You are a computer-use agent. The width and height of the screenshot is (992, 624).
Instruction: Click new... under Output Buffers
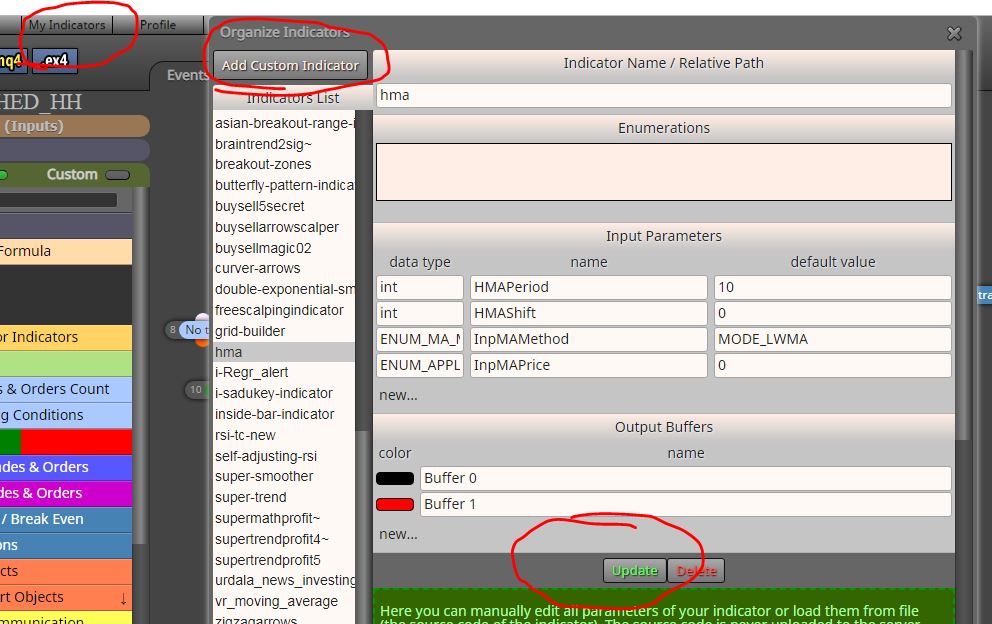click(x=398, y=534)
